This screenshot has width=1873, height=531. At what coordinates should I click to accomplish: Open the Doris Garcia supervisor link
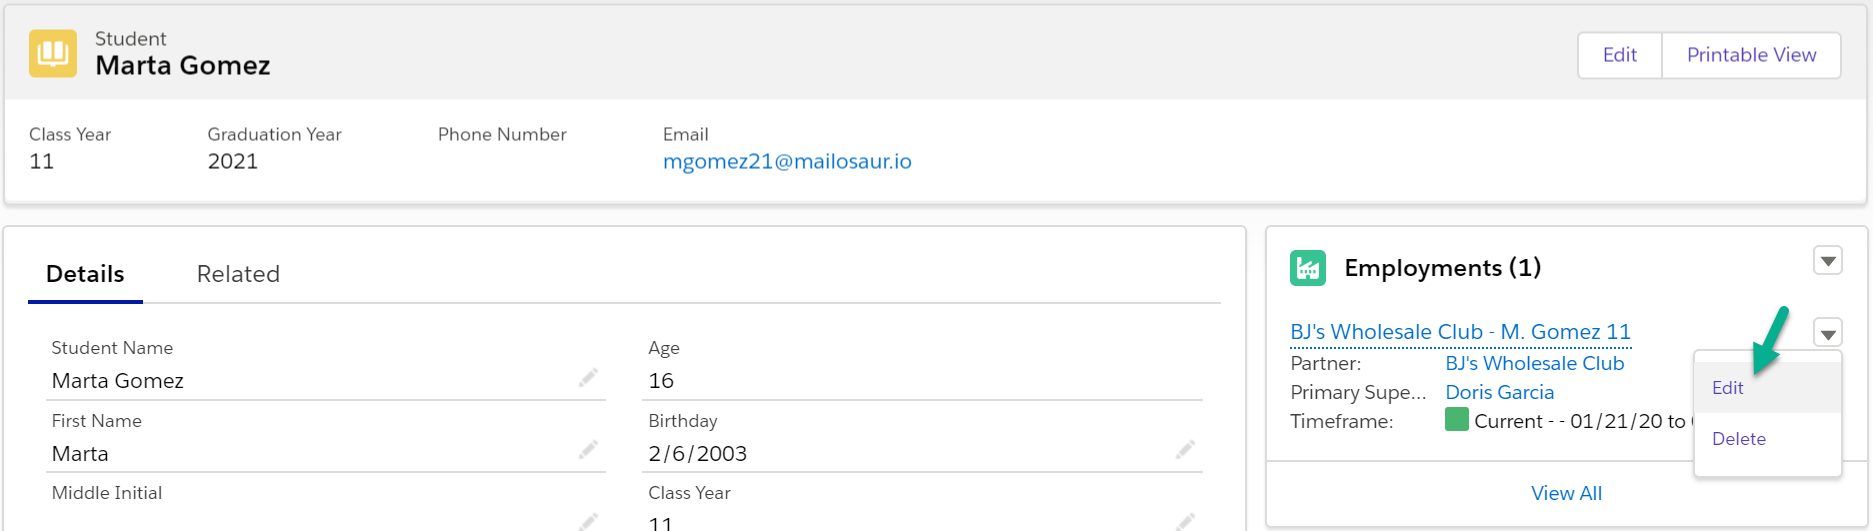click(1499, 392)
